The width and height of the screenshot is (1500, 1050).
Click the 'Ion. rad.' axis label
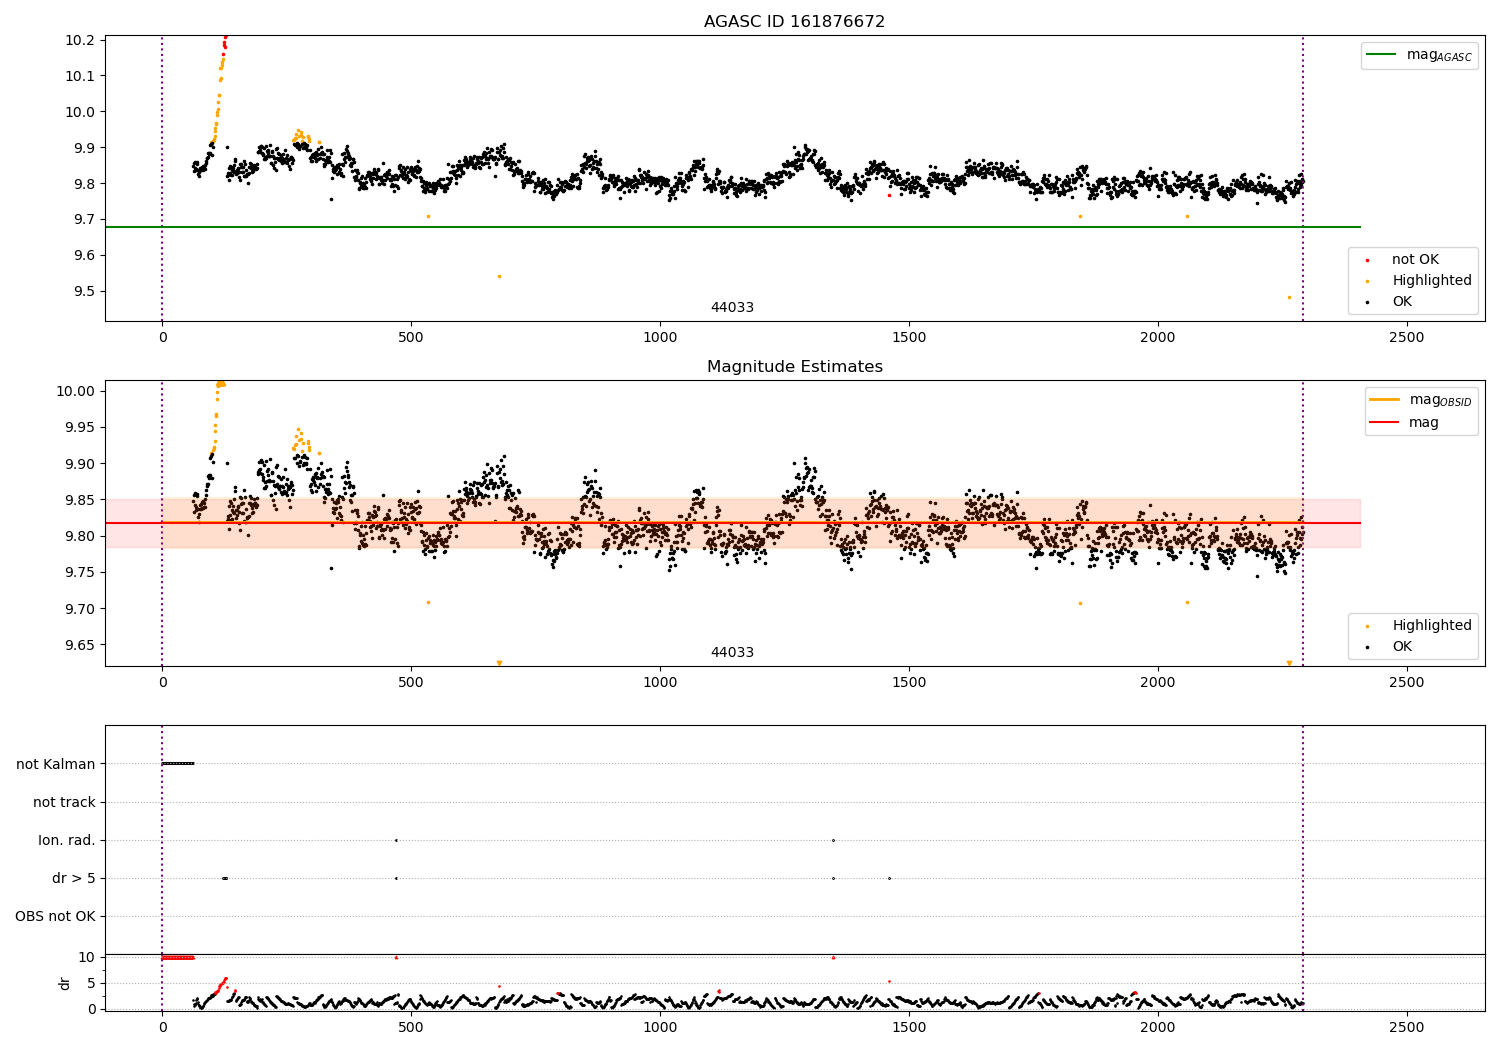pos(67,841)
